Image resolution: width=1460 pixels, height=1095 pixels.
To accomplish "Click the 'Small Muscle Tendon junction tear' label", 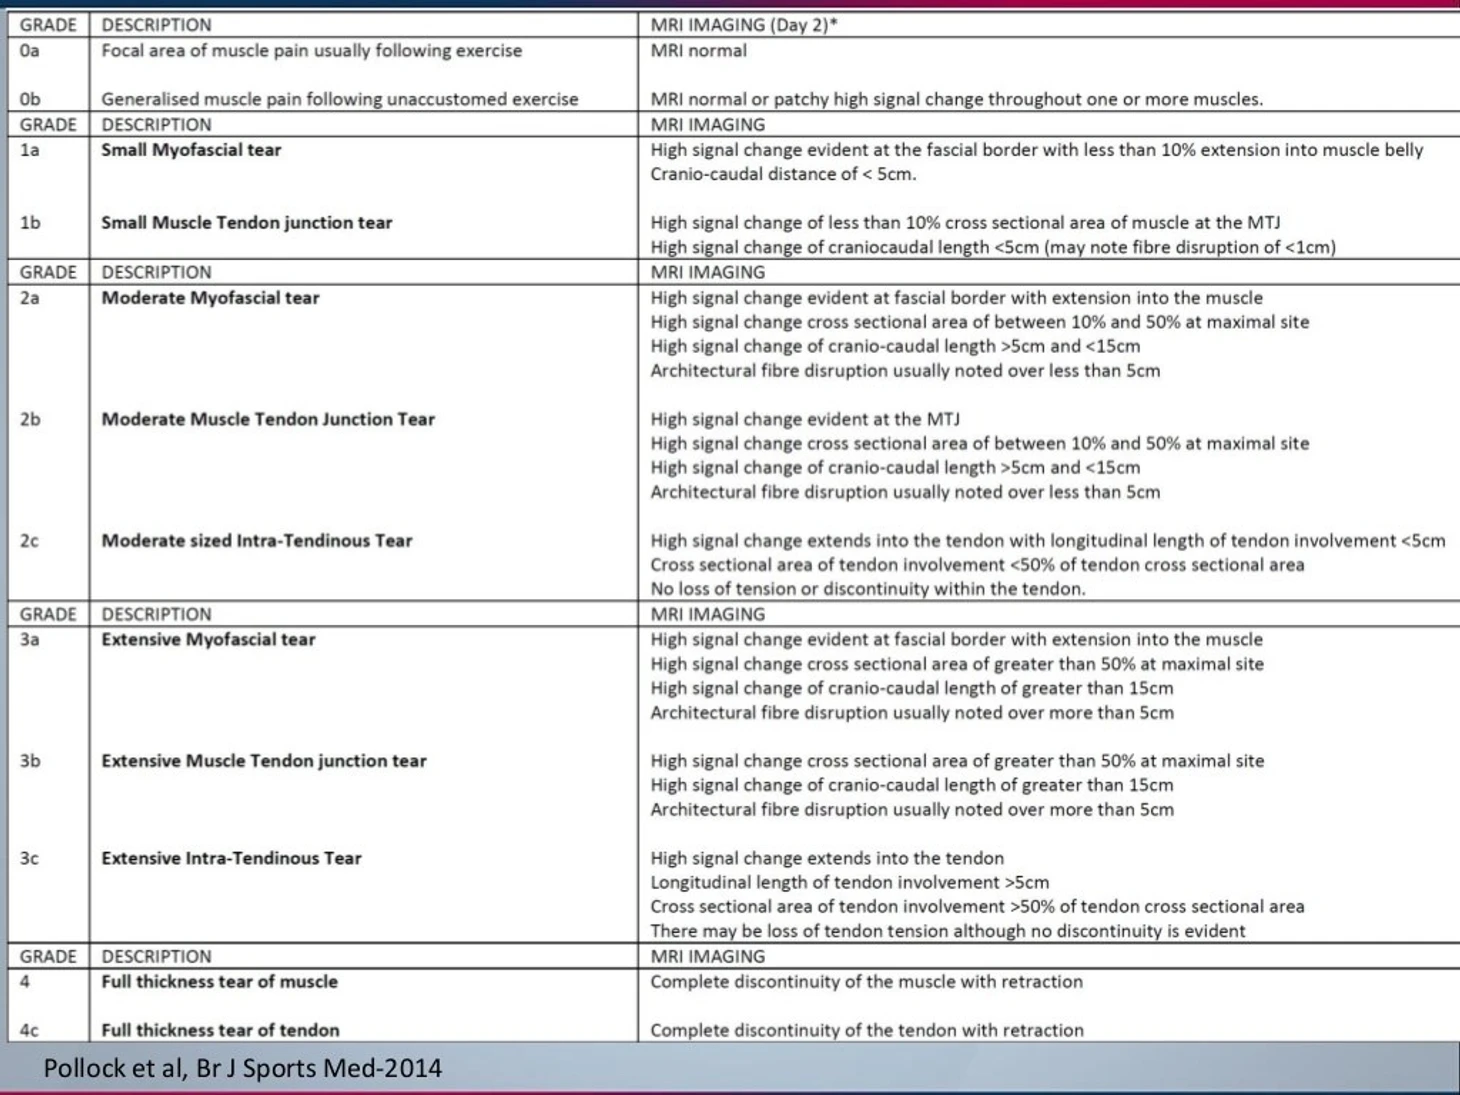I will coord(246,223).
